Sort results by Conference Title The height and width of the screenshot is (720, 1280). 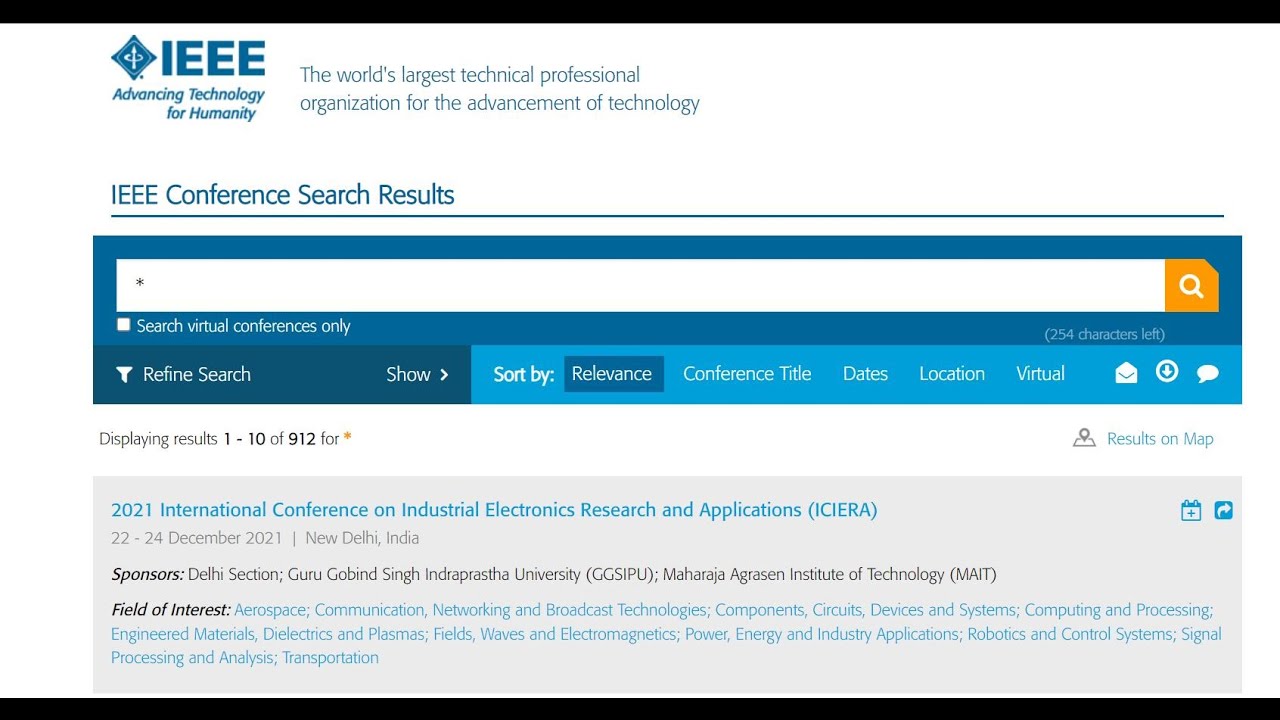tap(747, 374)
